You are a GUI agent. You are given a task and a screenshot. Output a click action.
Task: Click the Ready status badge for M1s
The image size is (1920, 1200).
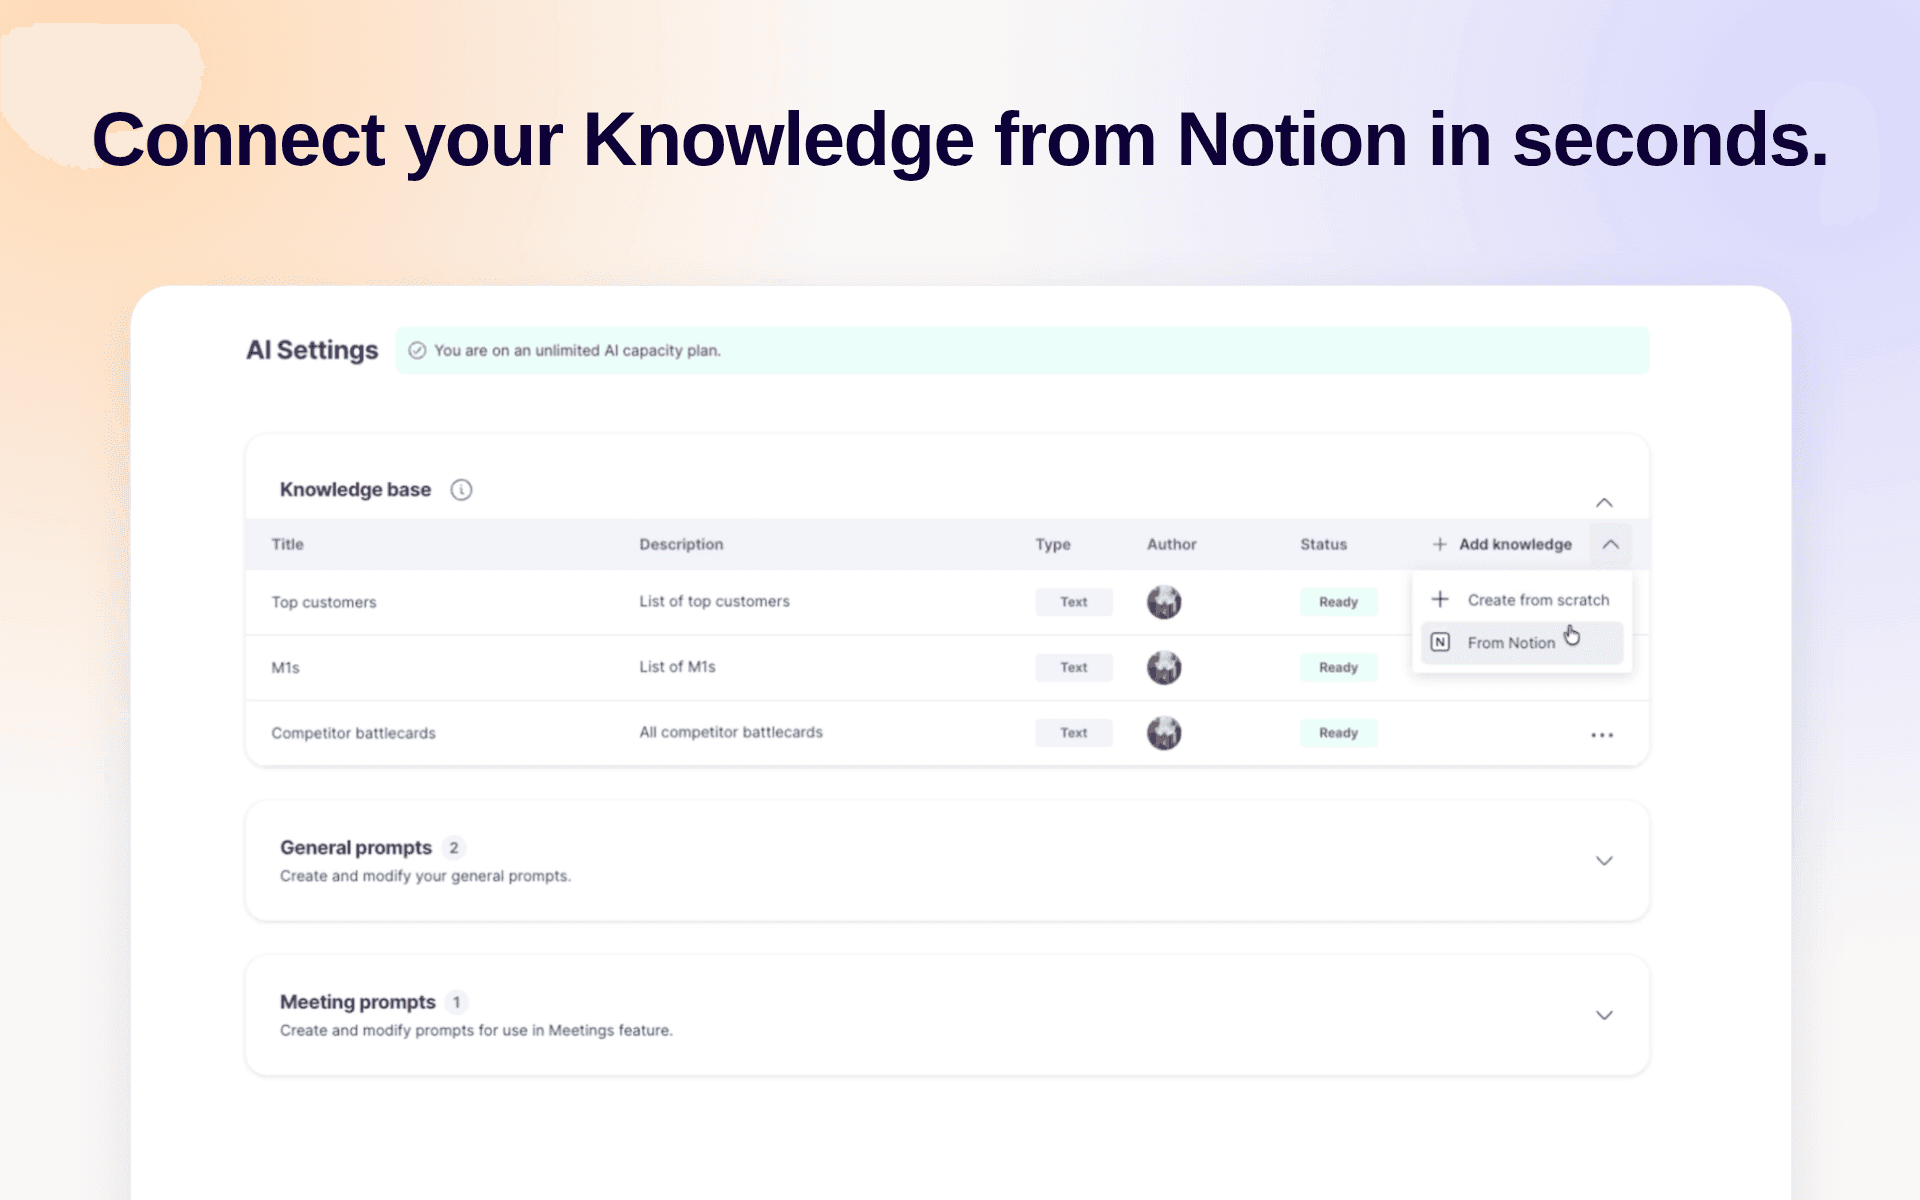tap(1338, 668)
